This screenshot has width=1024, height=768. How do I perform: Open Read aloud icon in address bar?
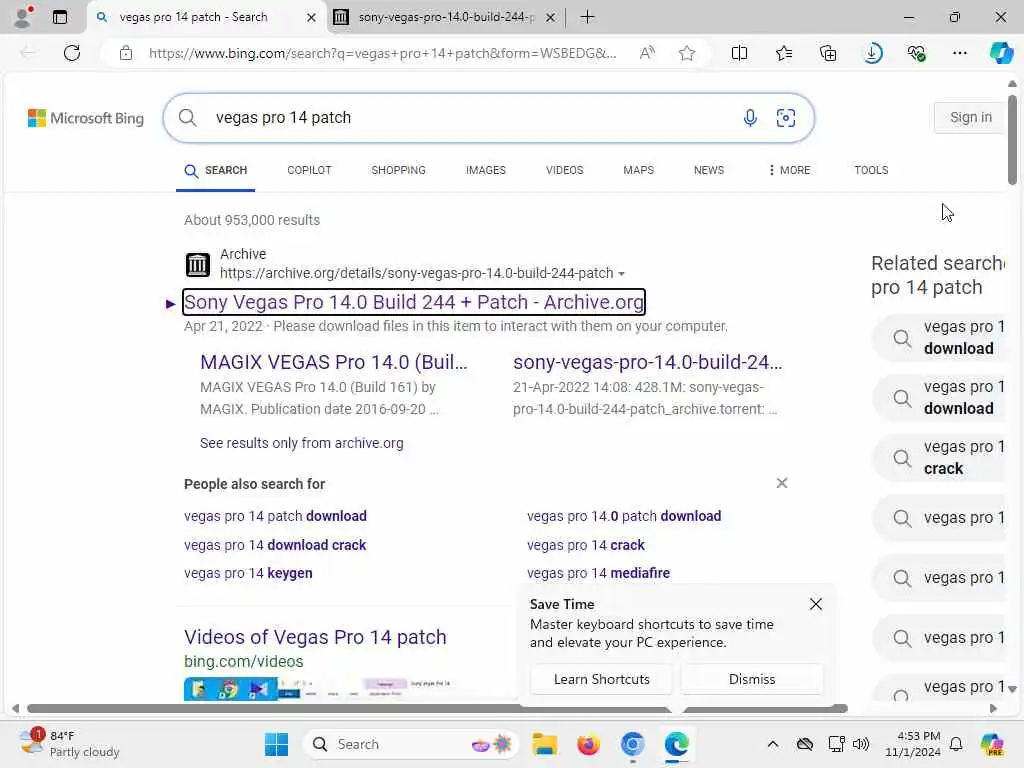pyautogui.click(x=647, y=53)
